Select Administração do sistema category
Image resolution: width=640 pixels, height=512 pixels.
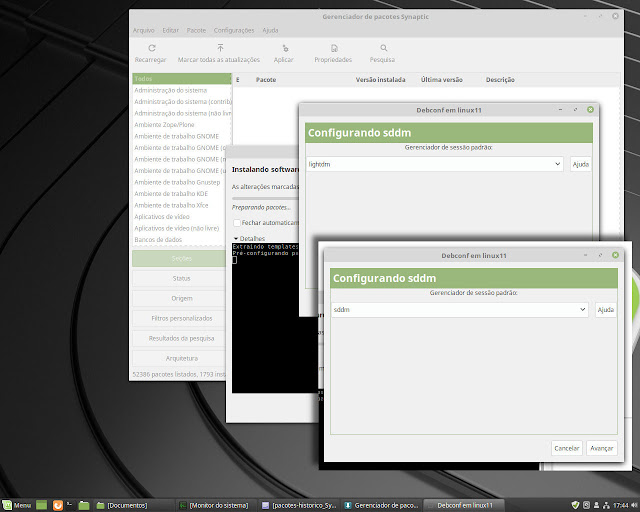182,90
